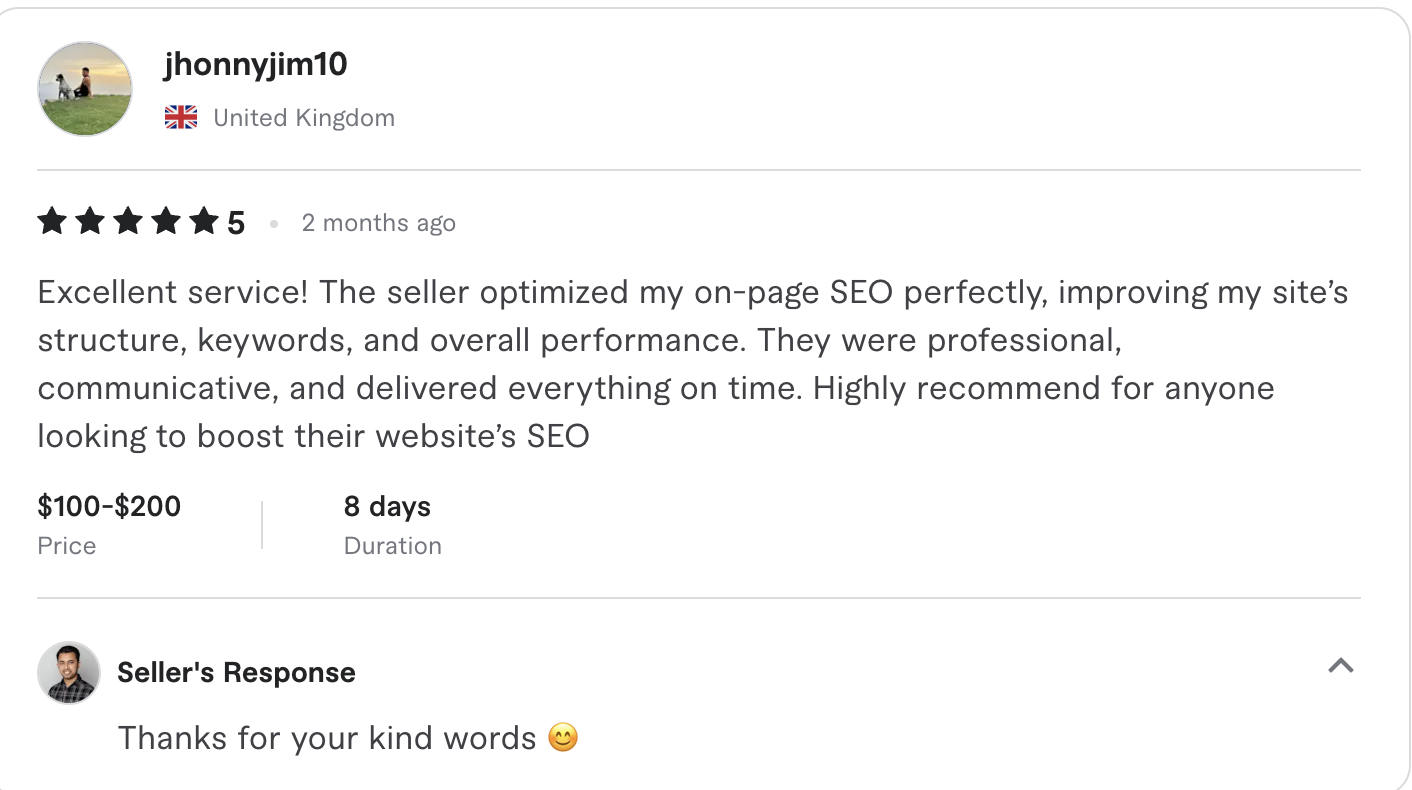Viewport: 1412px width, 790px height.
Task: Click the smiling emoji in the seller's reply
Action: [x=564, y=737]
